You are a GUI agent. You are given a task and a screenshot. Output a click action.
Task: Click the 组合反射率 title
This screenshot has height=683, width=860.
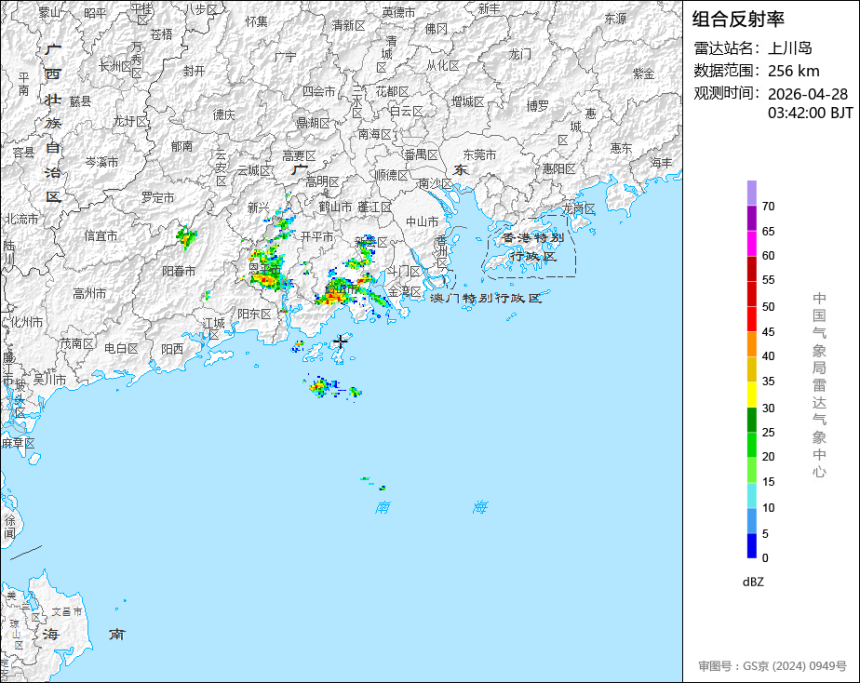(x=738, y=19)
